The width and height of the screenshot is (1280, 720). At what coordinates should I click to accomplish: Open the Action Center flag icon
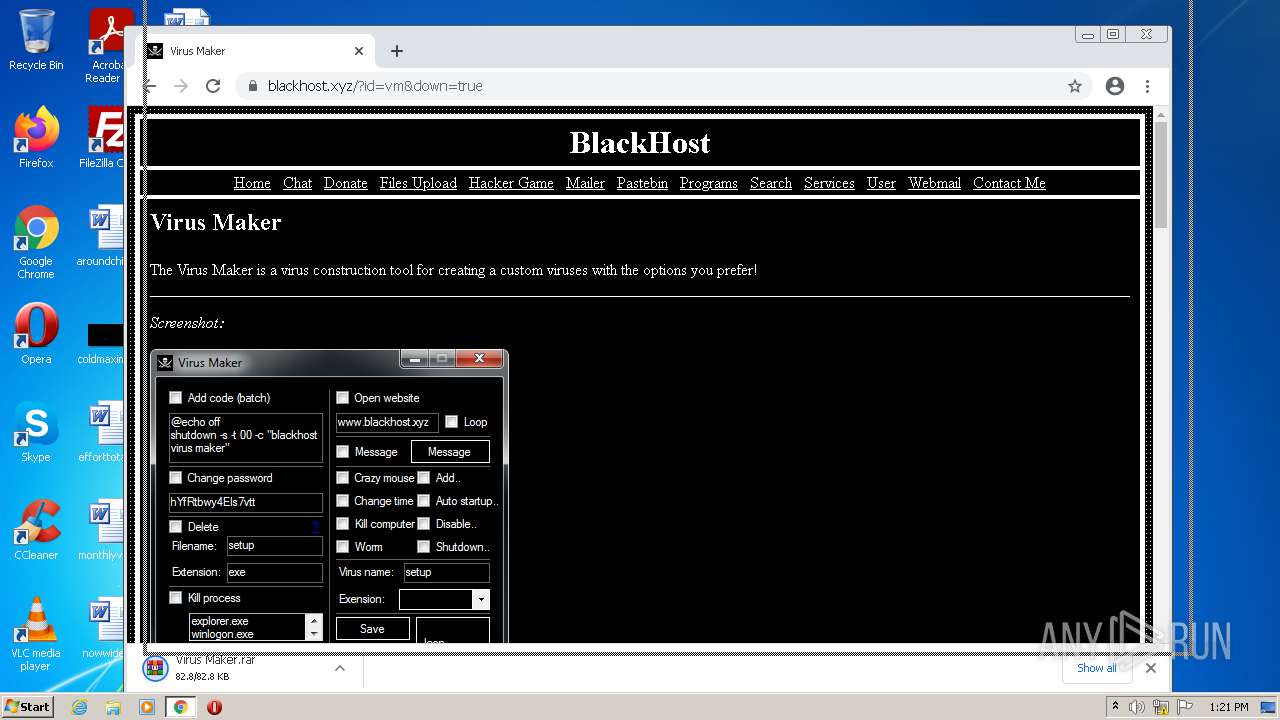coord(1185,707)
